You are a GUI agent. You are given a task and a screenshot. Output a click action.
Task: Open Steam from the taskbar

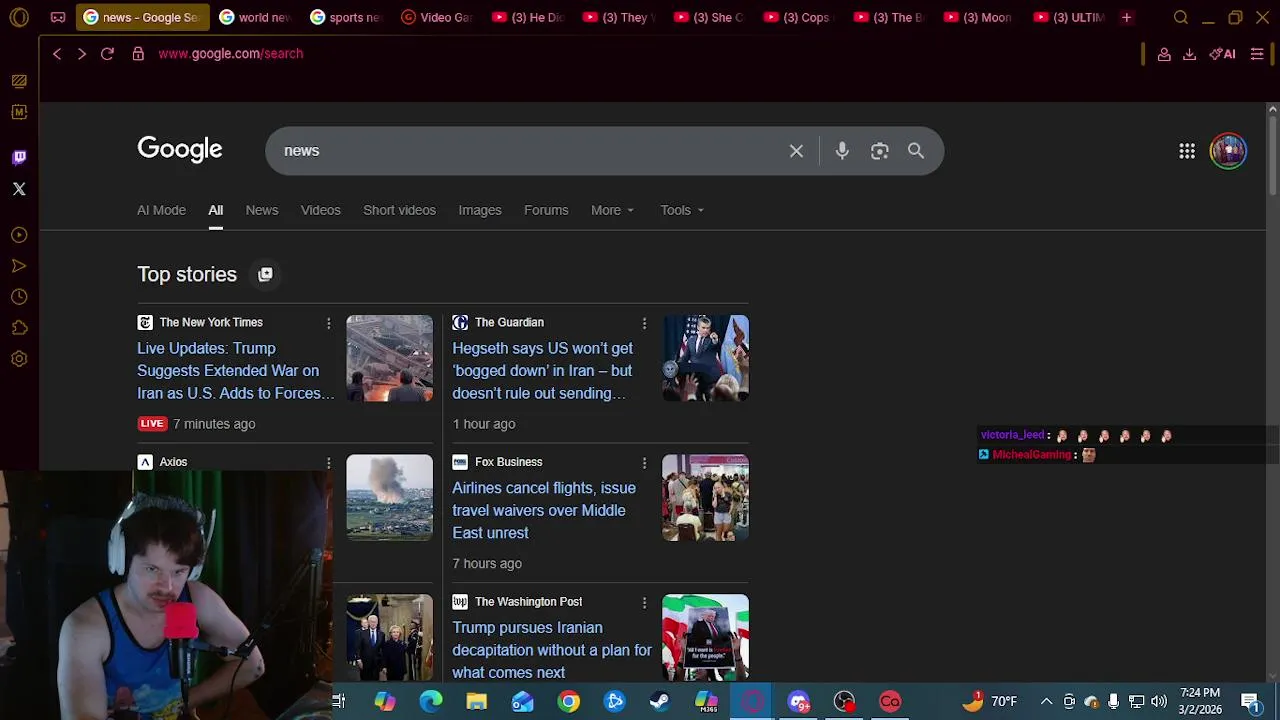coord(660,701)
